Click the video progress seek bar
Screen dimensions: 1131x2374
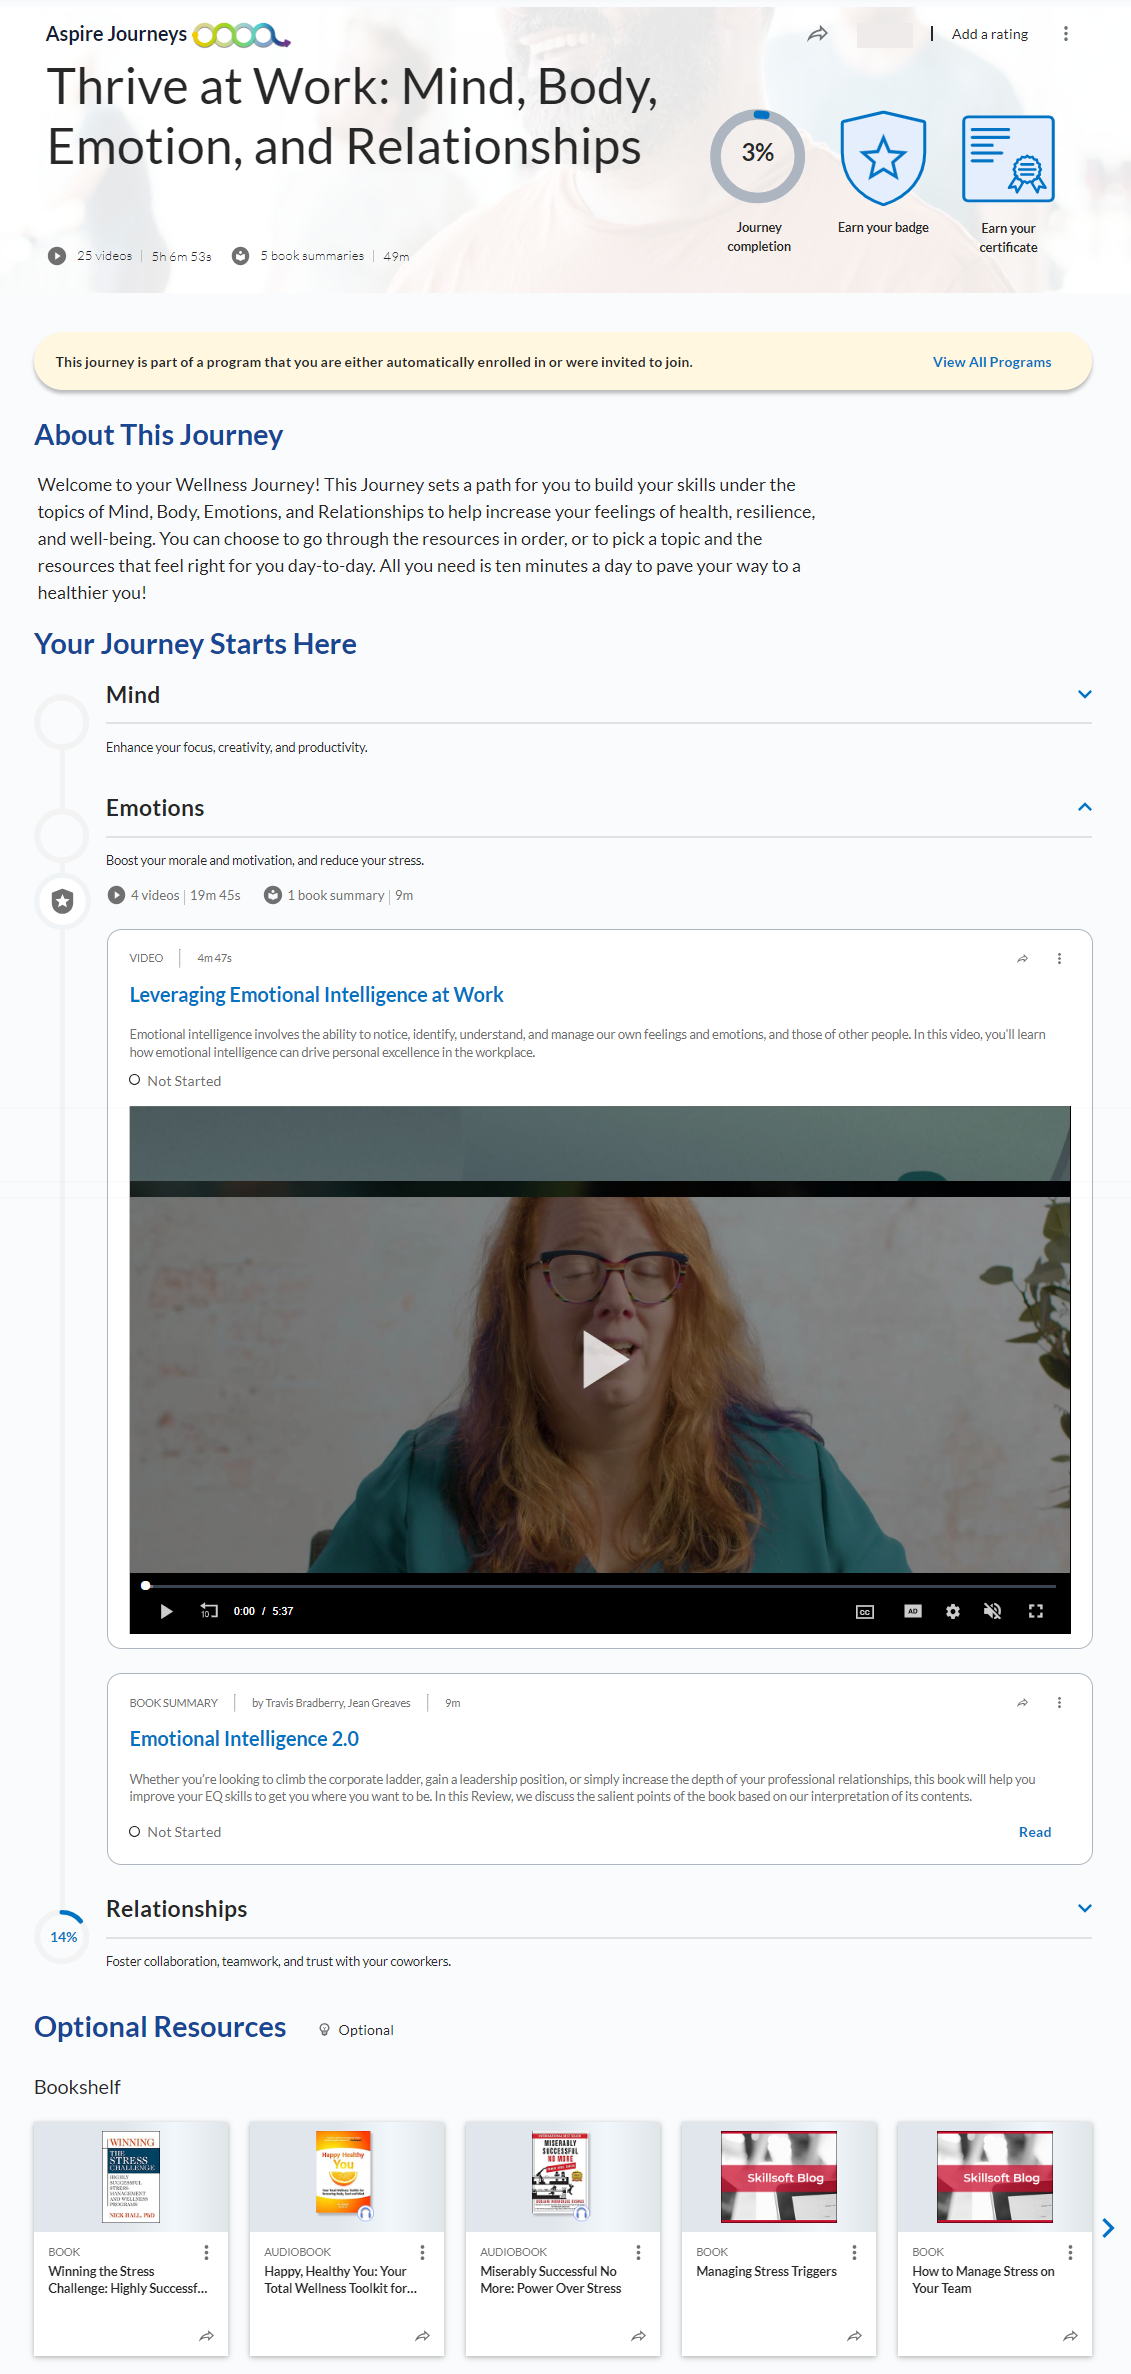(600, 1586)
